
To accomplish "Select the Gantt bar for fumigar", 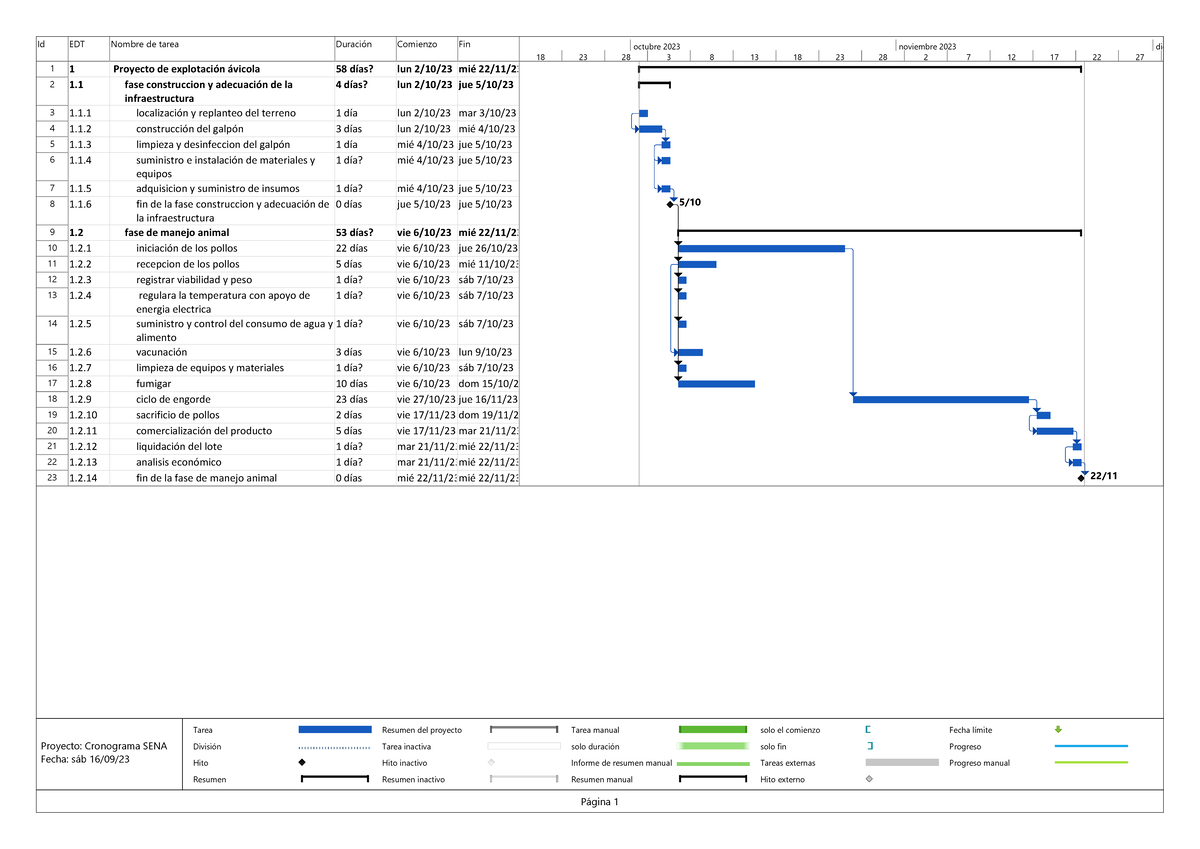I will pos(716,384).
